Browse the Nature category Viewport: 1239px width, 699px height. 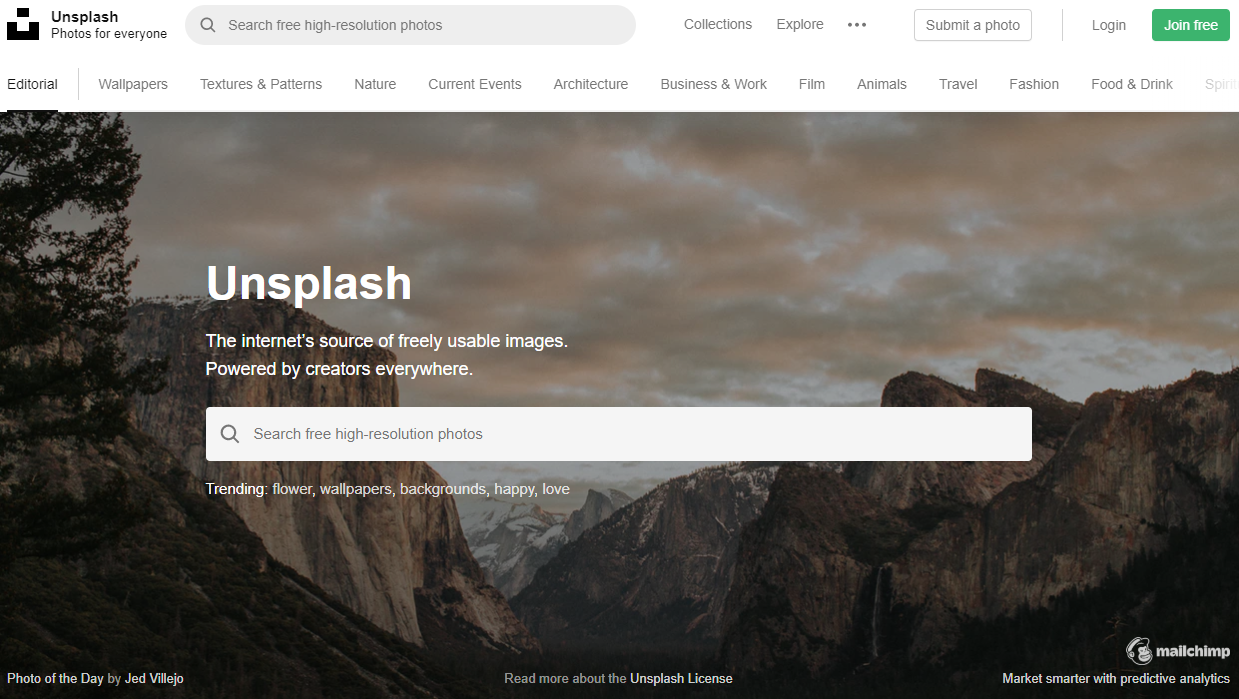375,84
